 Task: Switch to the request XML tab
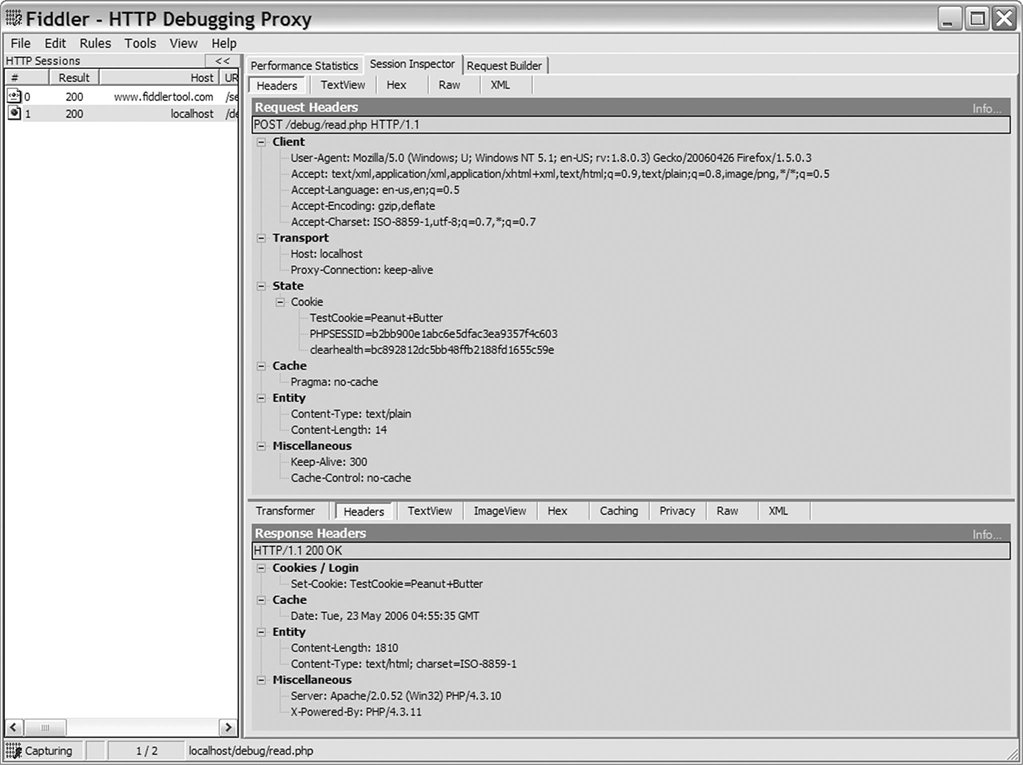pyautogui.click(x=500, y=85)
